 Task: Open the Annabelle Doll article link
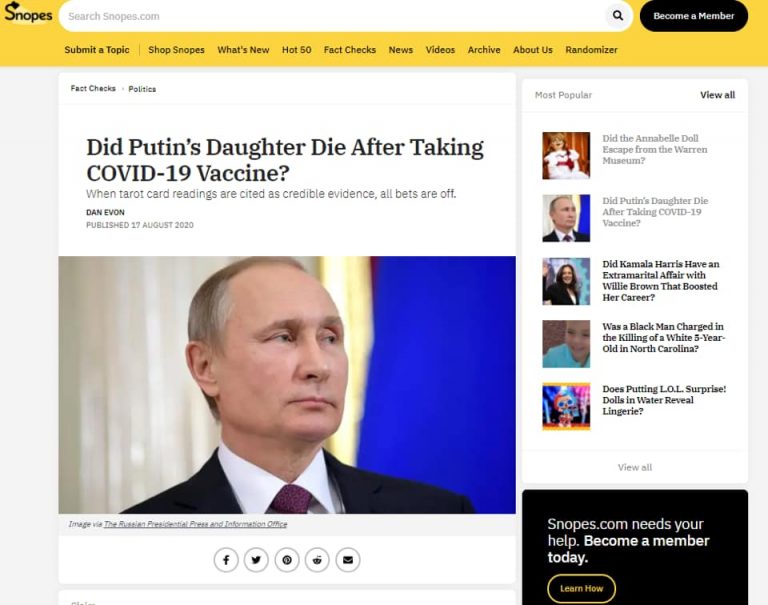655,149
